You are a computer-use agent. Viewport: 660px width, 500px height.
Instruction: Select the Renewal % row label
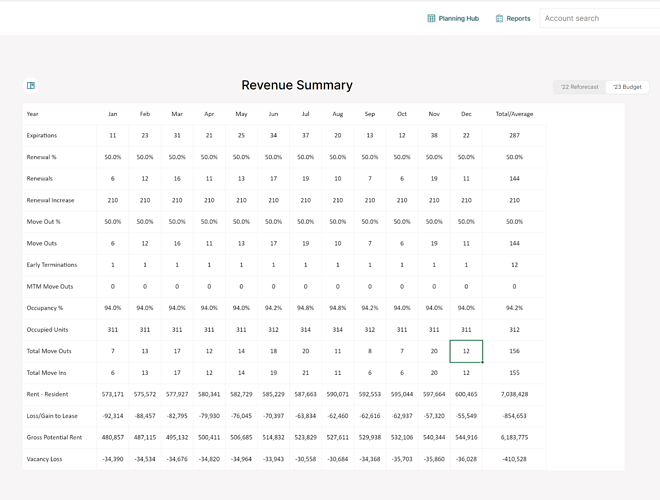[41, 157]
